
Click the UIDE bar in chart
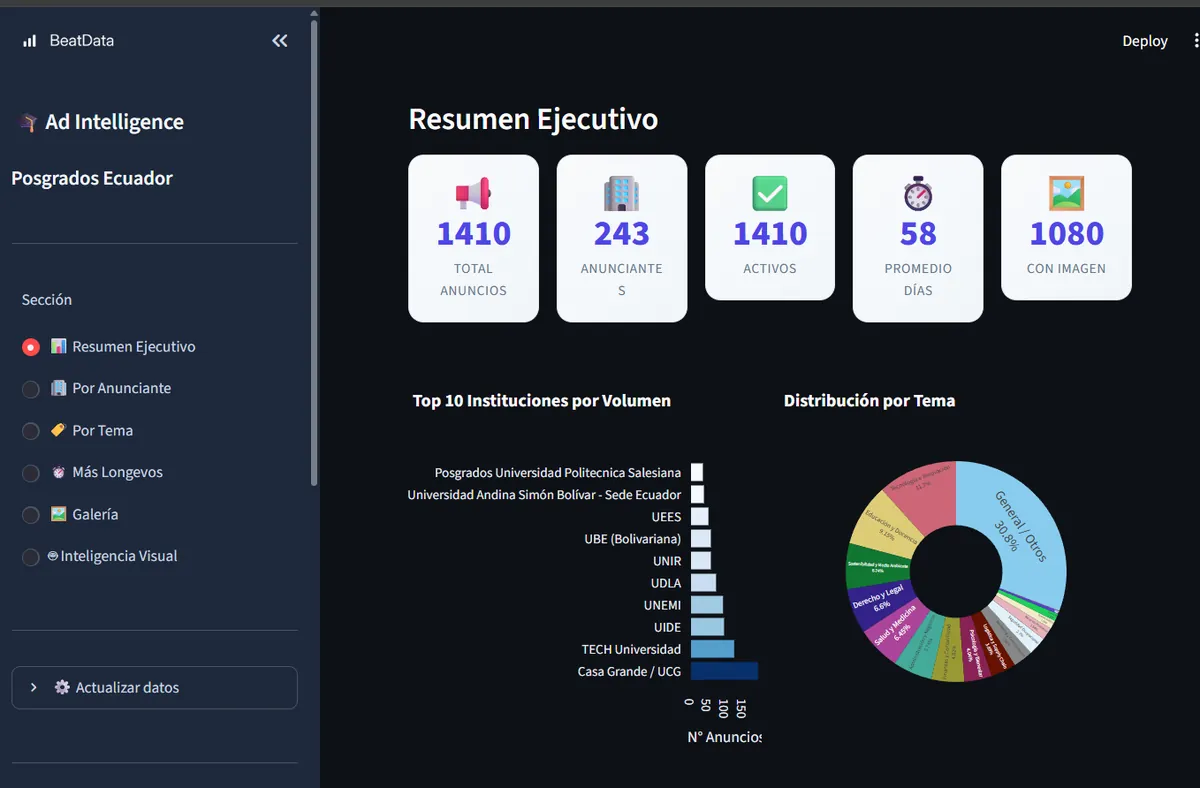(x=707, y=627)
